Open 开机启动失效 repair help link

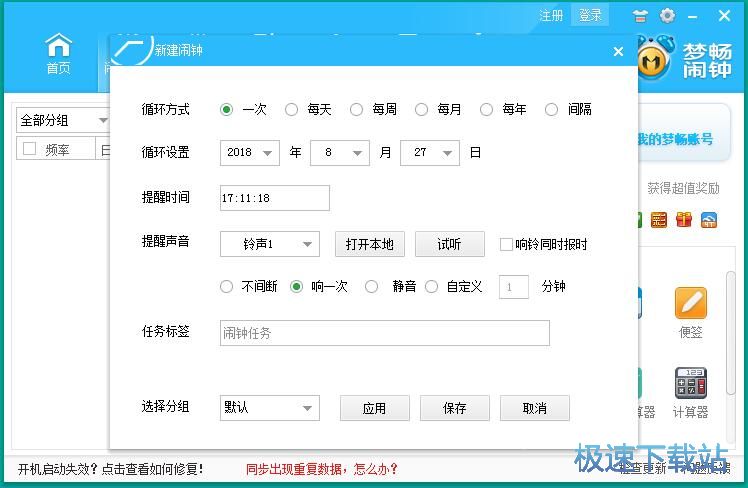pos(111,469)
